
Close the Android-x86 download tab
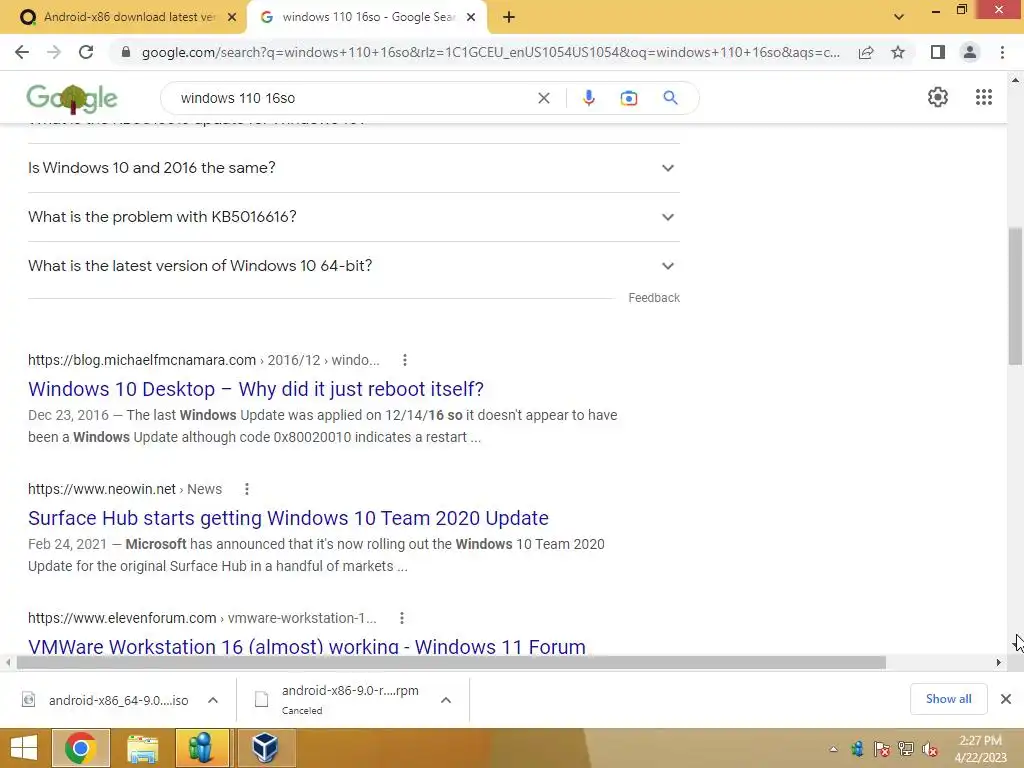pyautogui.click(x=232, y=17)
